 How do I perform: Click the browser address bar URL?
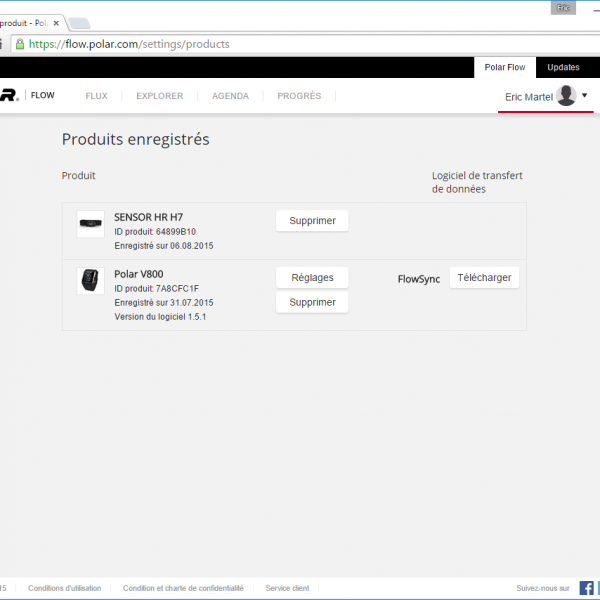(130, 44)
